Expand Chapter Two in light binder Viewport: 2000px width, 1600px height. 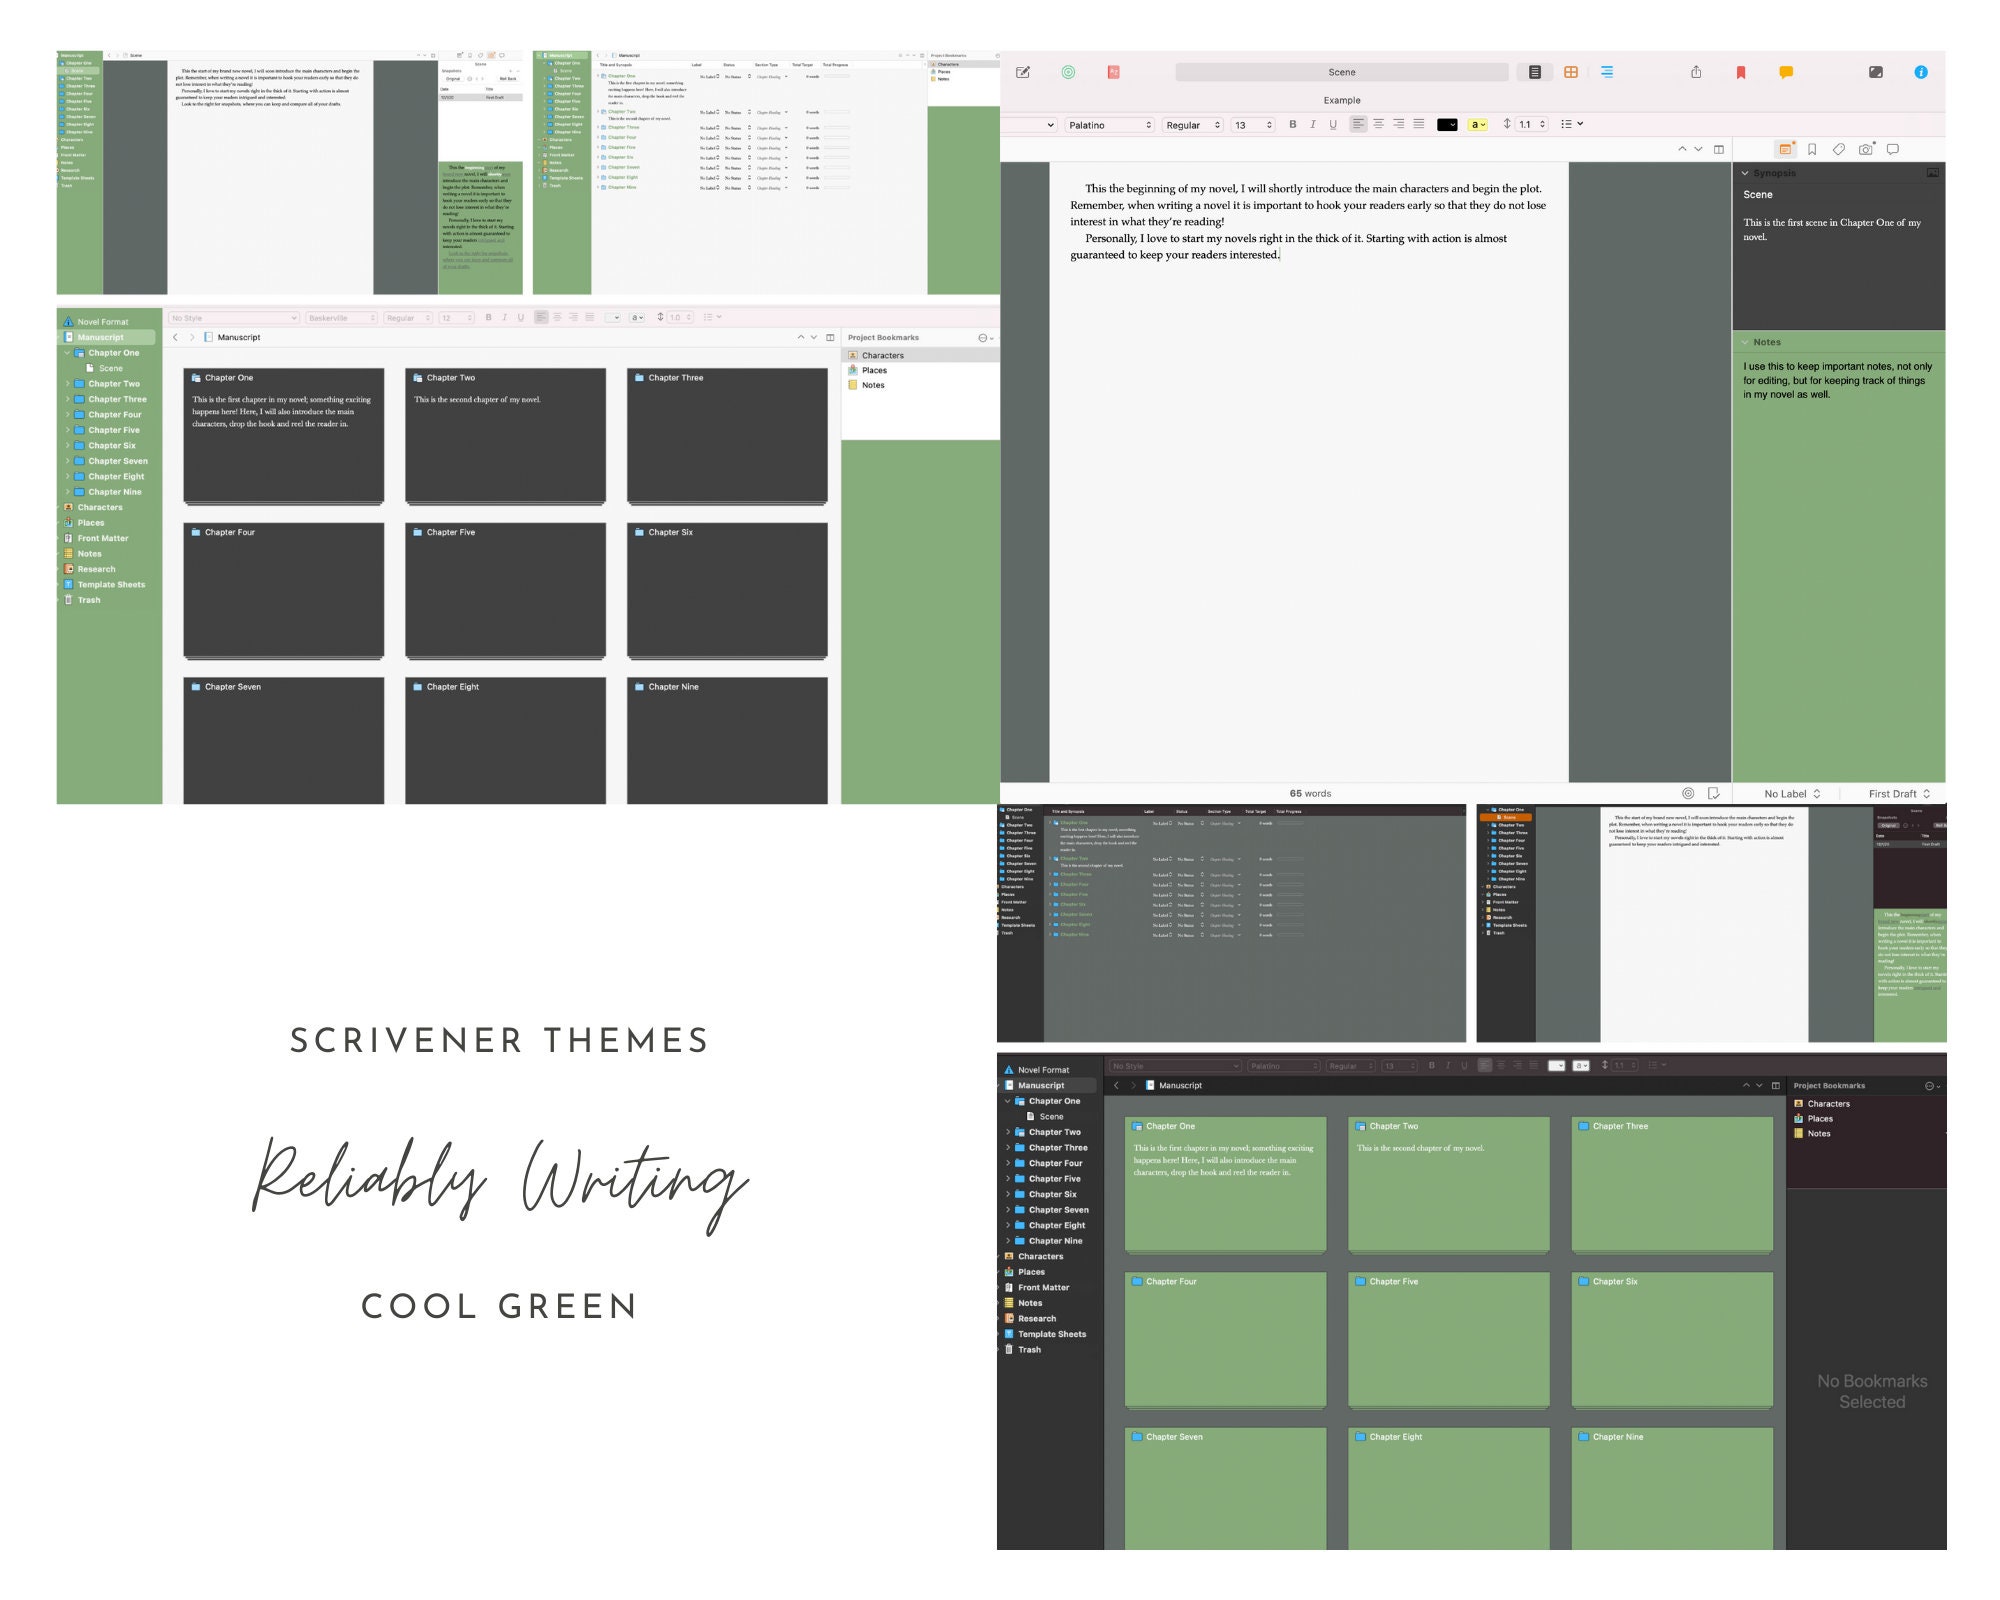(x=68, y=383)
